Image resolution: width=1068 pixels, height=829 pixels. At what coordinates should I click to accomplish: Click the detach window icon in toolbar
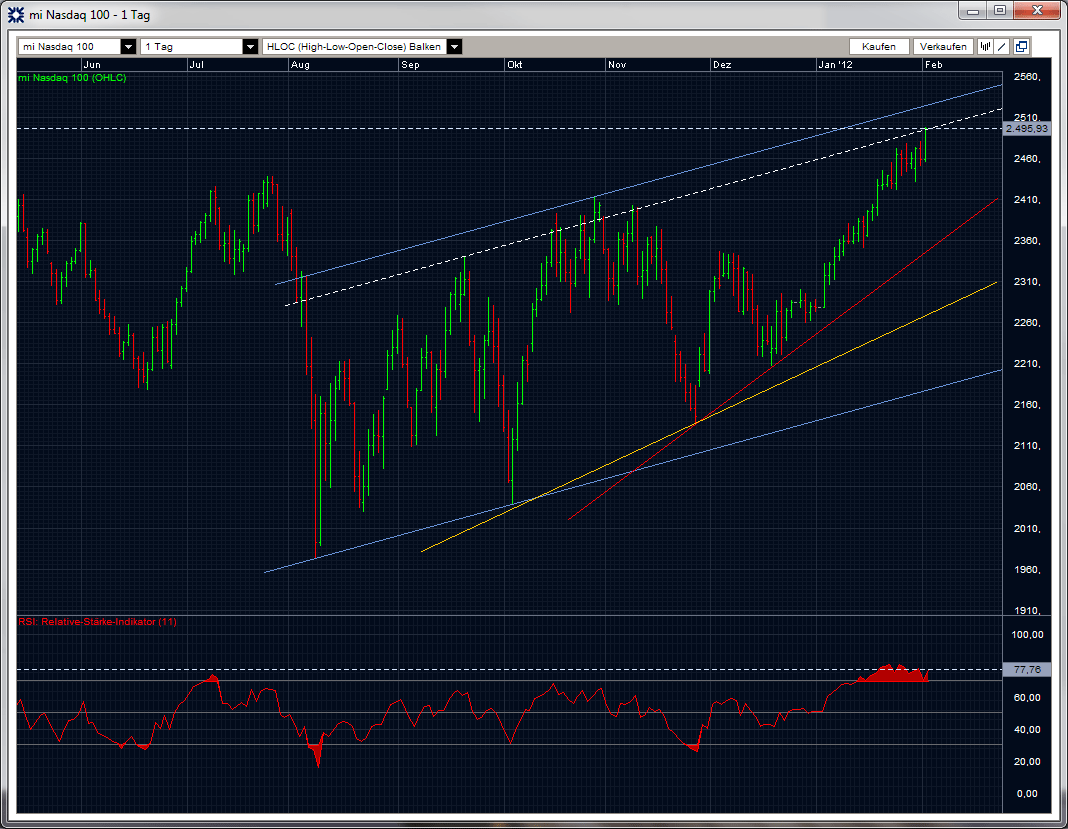1021,46
